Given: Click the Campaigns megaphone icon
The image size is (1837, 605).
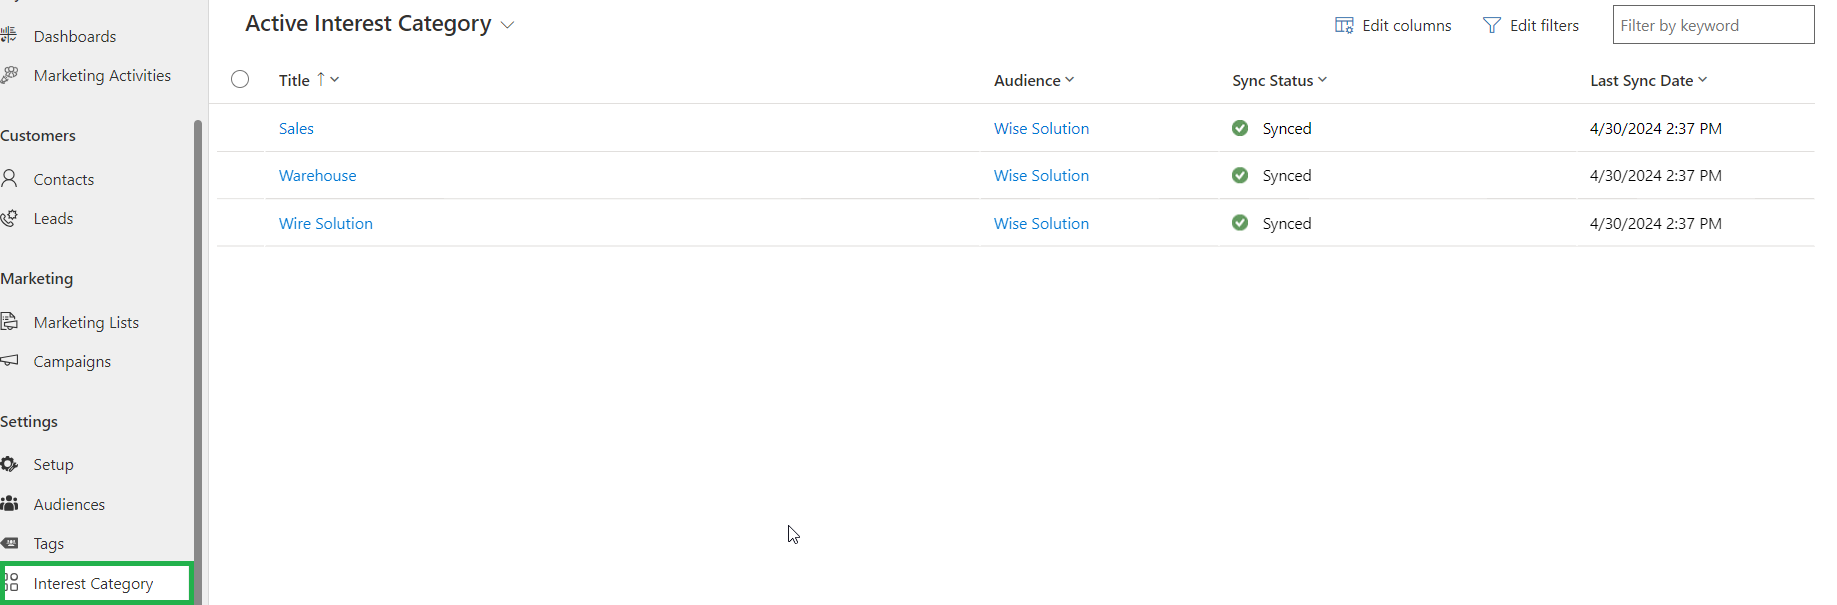Looking at the screenshot, I should coord(10,360).
